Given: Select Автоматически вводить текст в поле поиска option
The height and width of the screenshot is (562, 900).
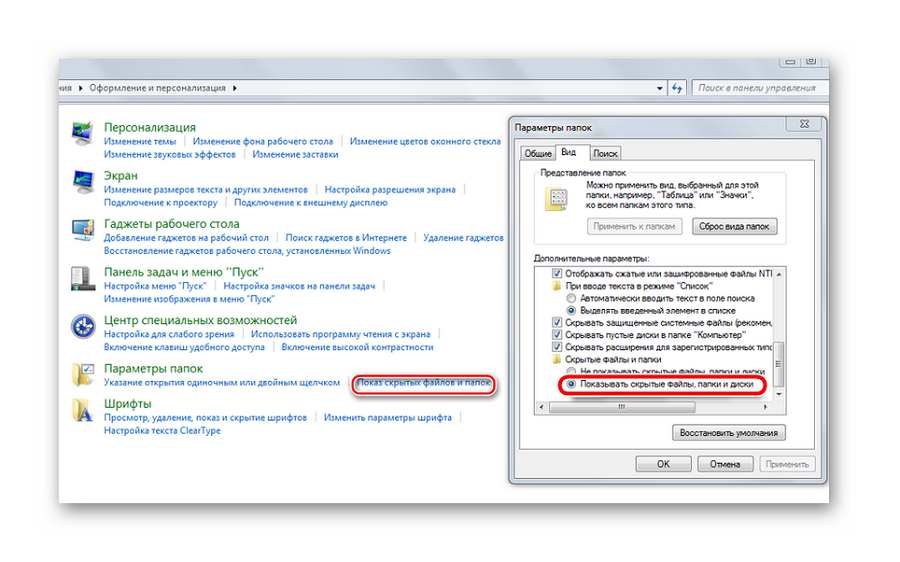Looking at the screenshot, I should pyautogui.click(x=571, y=298).
